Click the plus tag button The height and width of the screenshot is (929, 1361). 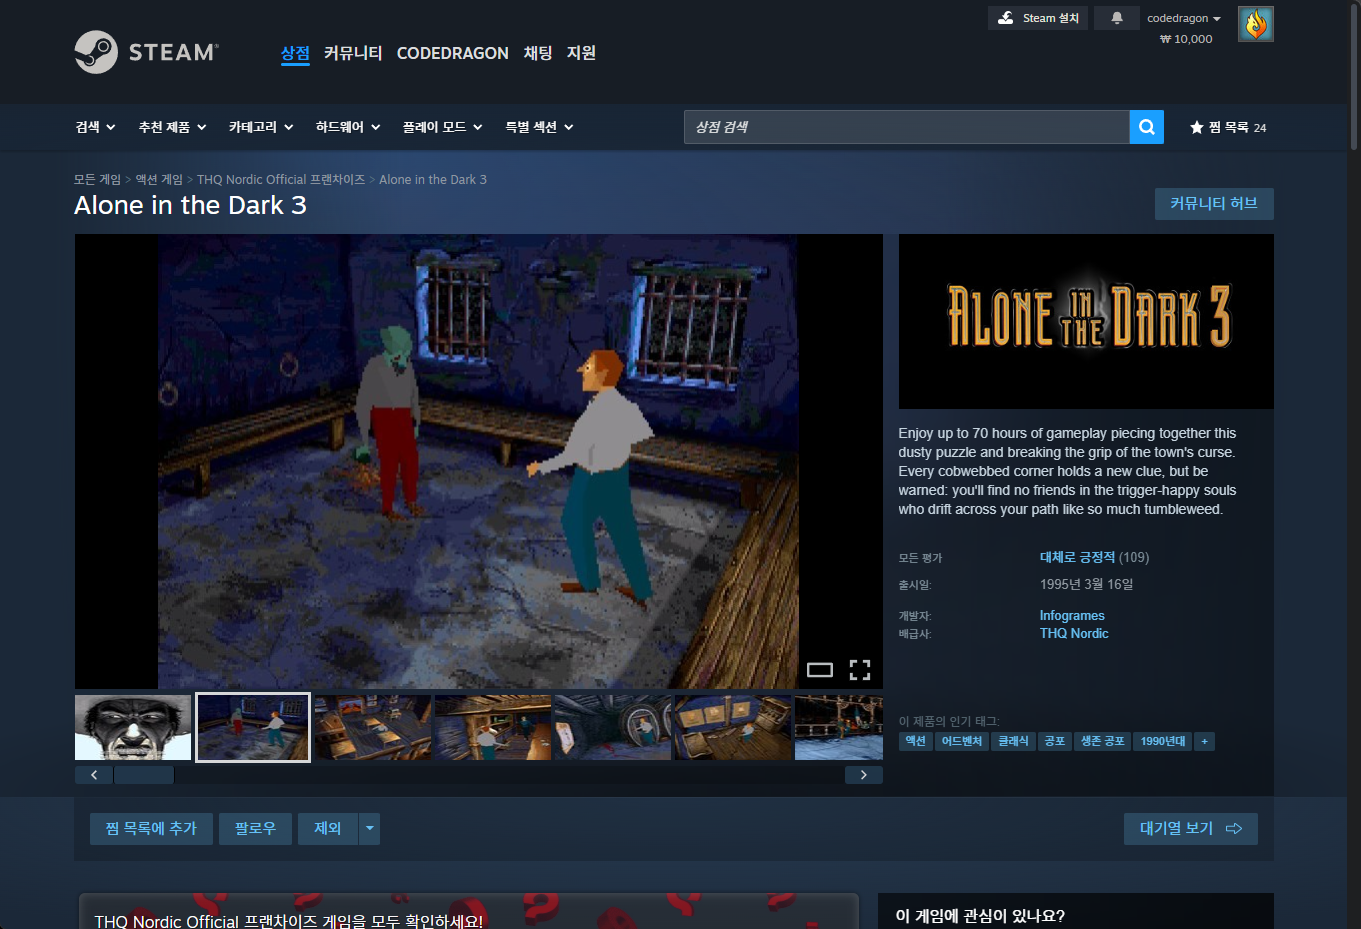[x=1204, y=741]
